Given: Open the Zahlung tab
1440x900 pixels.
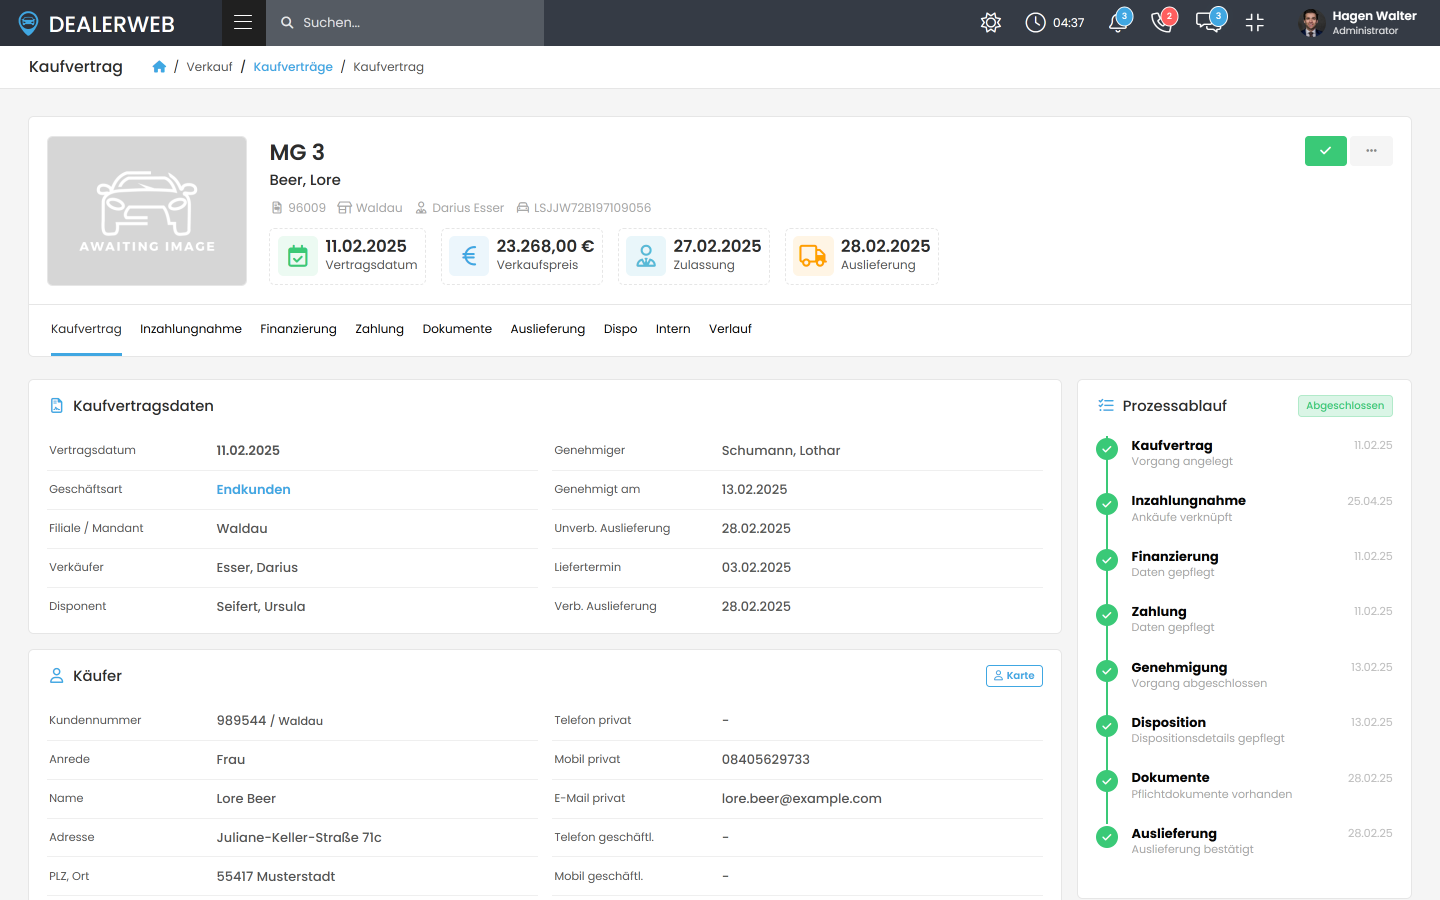Looking at the screenshot, I should (379, 329).
